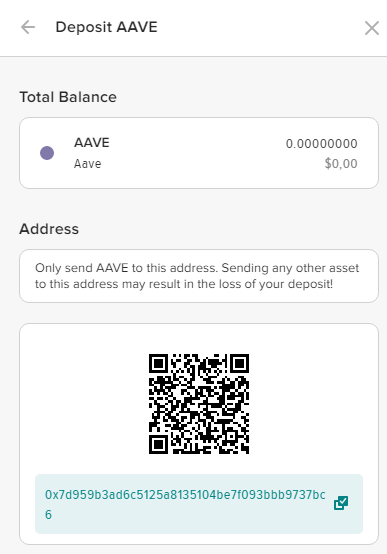Screen dimensions: 387x554
Task: Click the trailing 6 of the address
Action: 48,515
